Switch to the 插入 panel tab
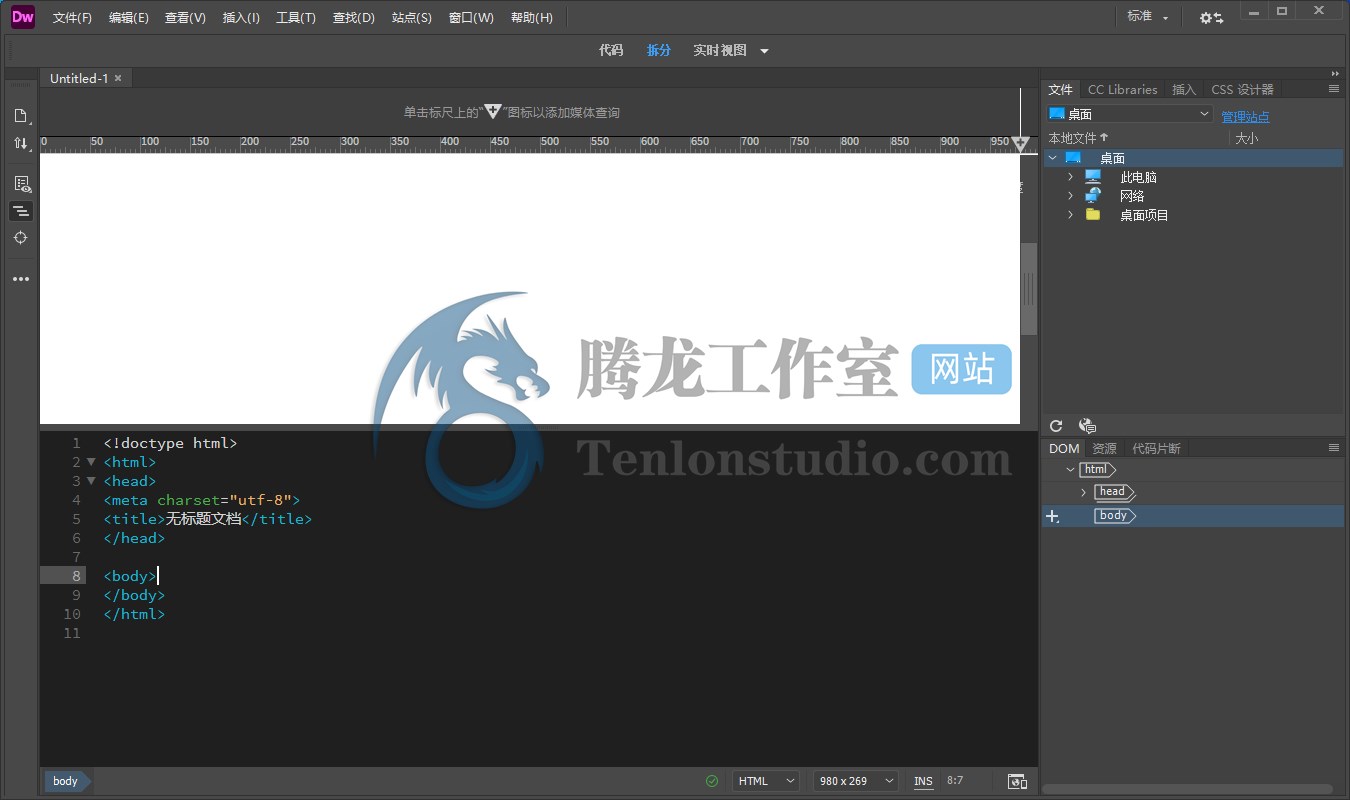This screenshot has width=1350, height=800. point(1184,89)
